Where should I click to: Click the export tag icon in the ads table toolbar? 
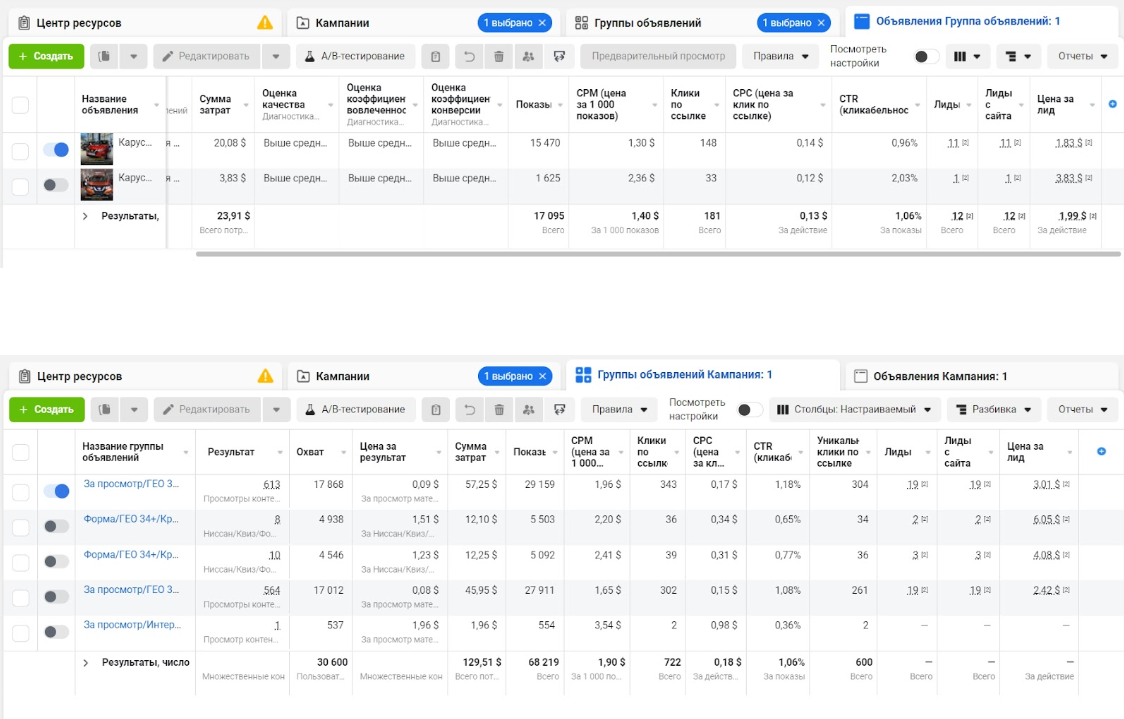[x=559, y=56]
